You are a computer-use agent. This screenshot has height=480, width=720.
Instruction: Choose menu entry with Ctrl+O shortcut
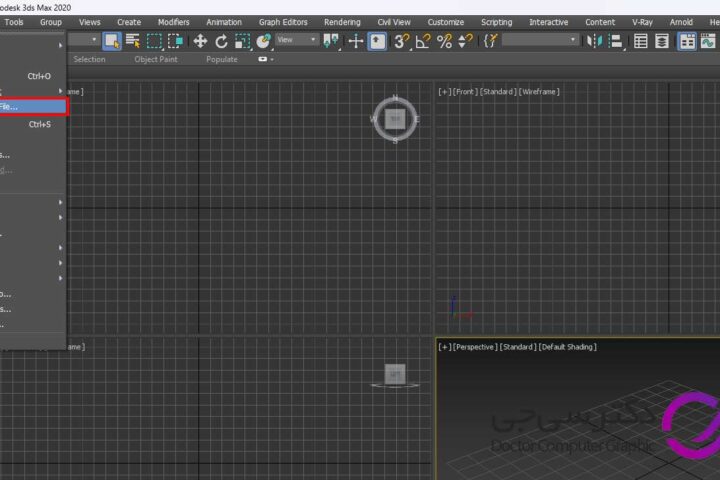pos(33,76)
